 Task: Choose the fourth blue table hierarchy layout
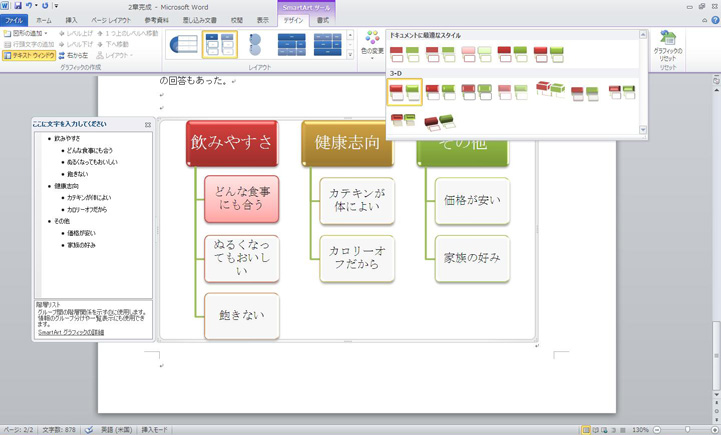tap(292, 45)
